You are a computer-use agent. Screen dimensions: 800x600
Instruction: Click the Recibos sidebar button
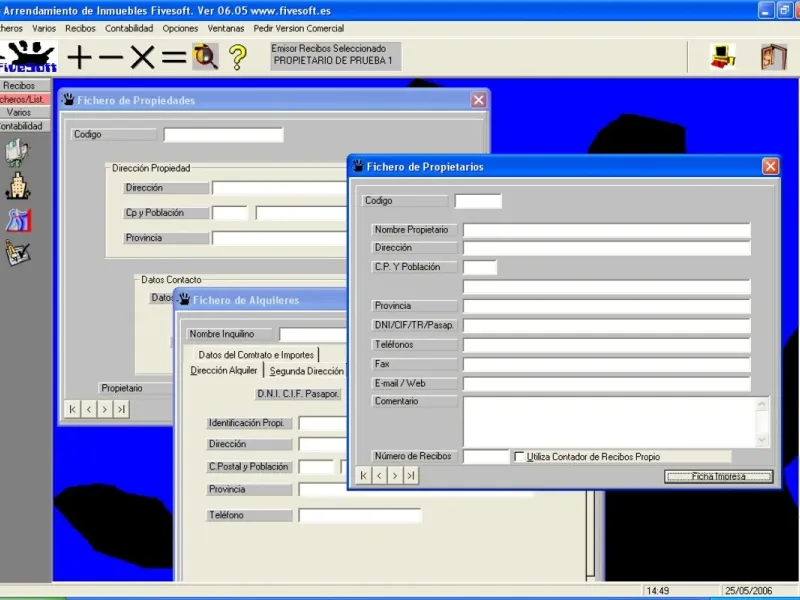coord(24,86)
